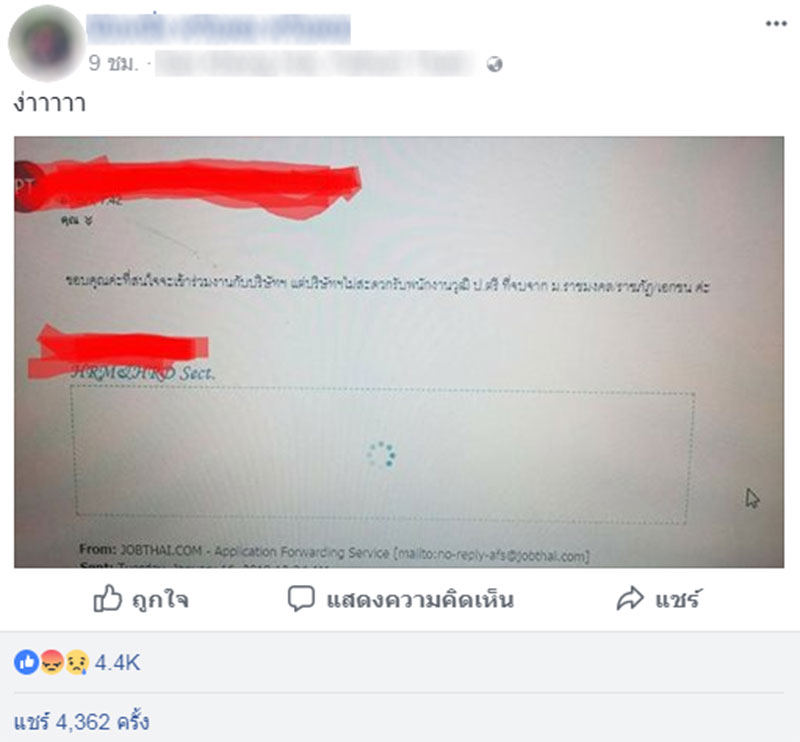Open the 9 ชม. post timestamp
Viewport: 800px width, 742px height.
pyautogui.click(x=113, y=64)
